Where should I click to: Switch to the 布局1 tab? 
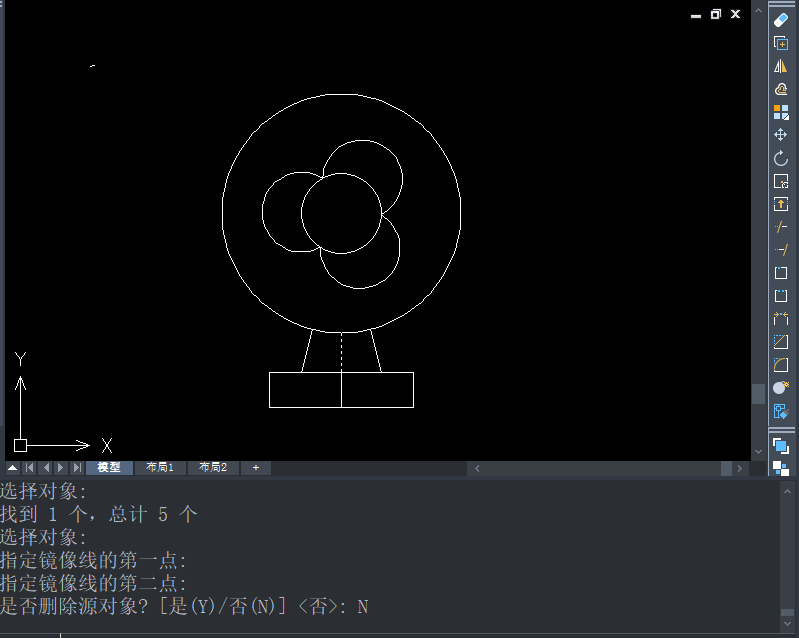click(160, 467)
